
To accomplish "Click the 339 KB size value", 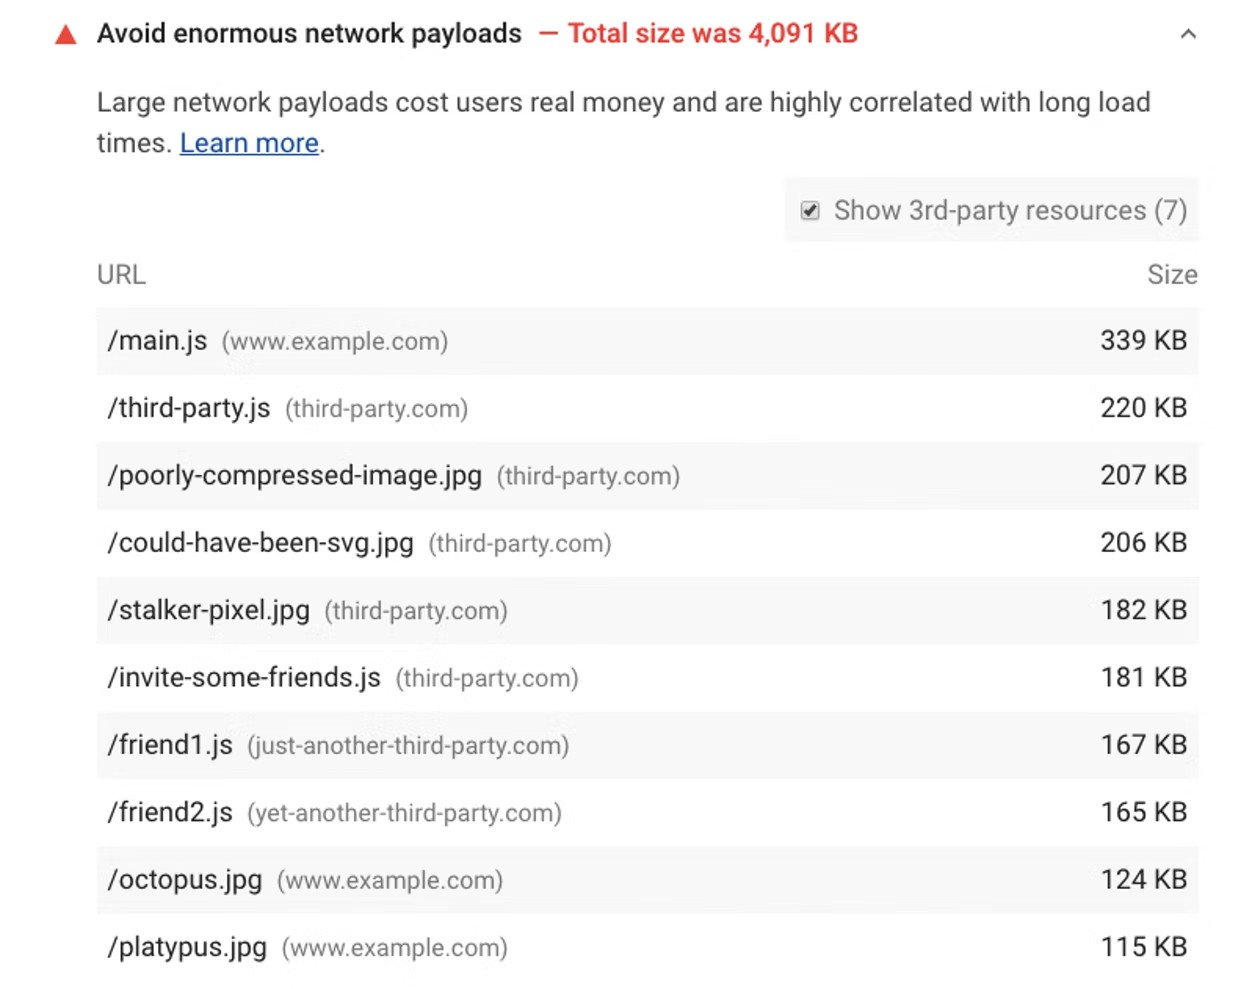I will 1142,341.
